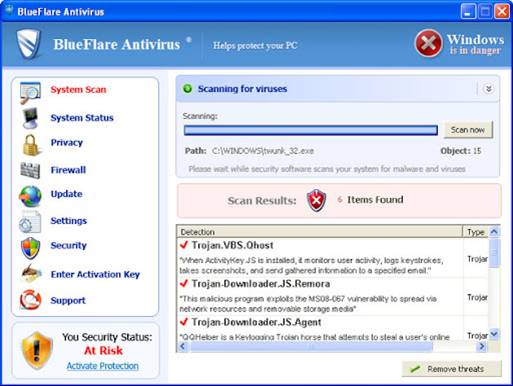Open the Settings gear icon
The image size is (513, 386).
tap(30, 222)
